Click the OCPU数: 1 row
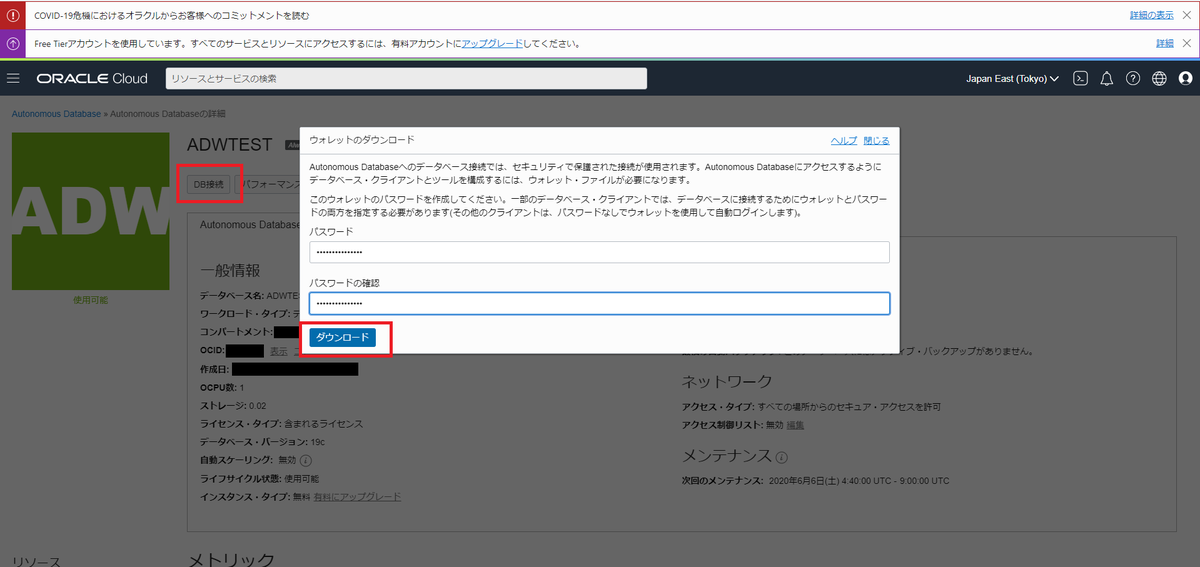The height and width of the screenshot is (567, 1200). [x=222, y=387]
